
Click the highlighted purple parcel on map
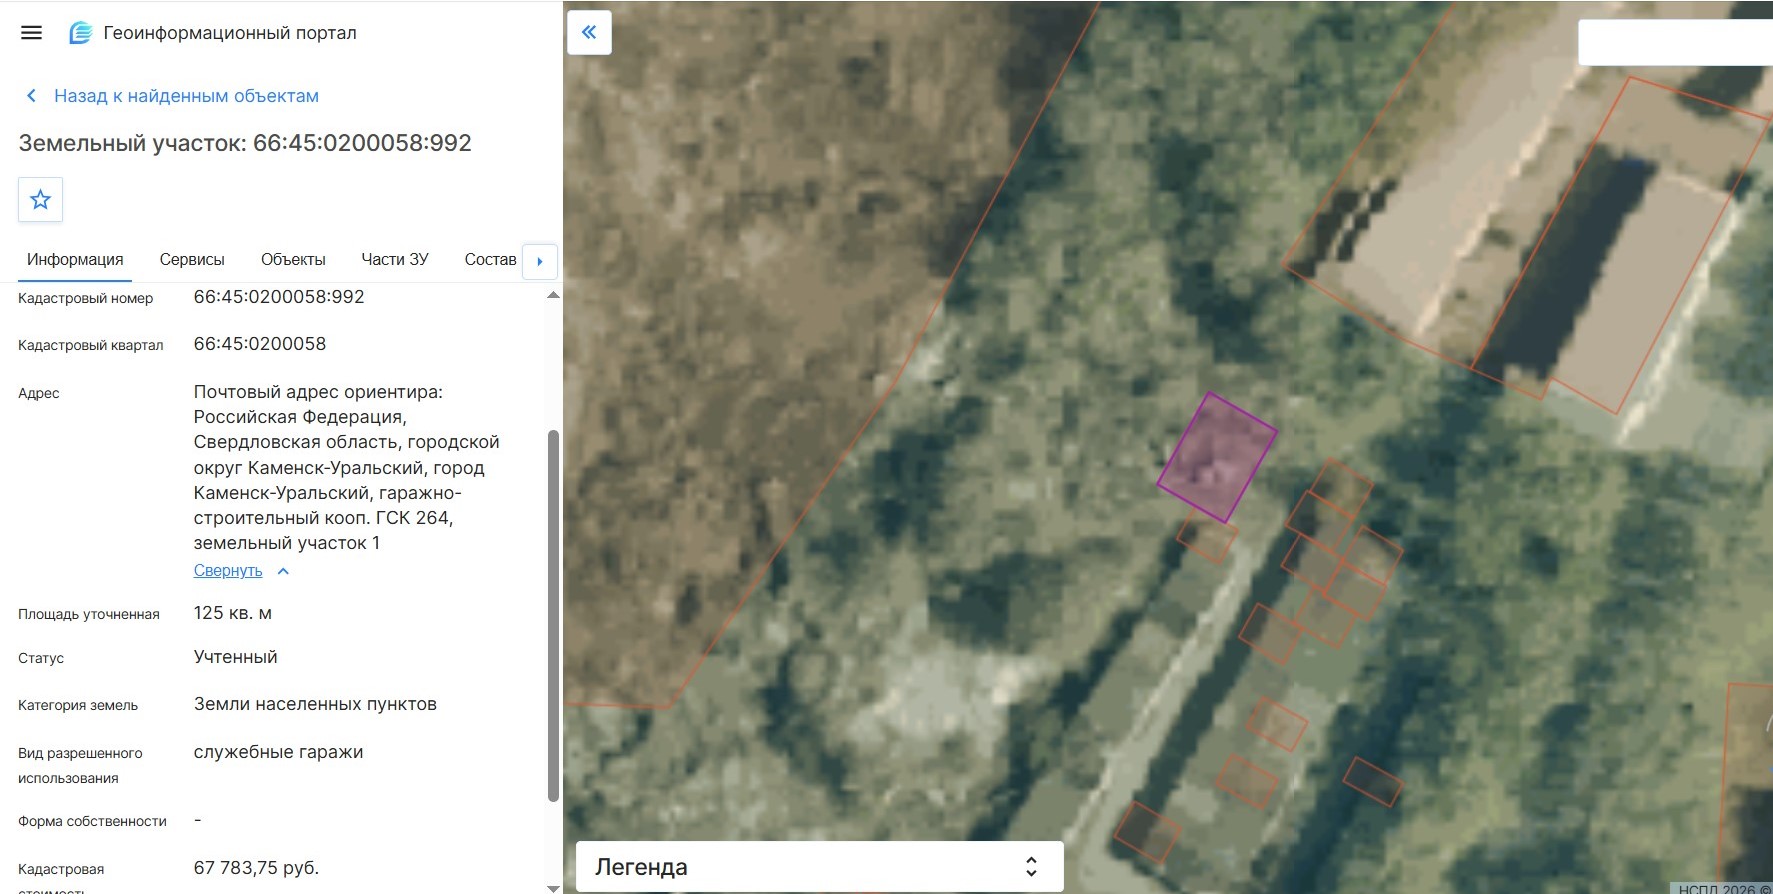coord(1217,457)
